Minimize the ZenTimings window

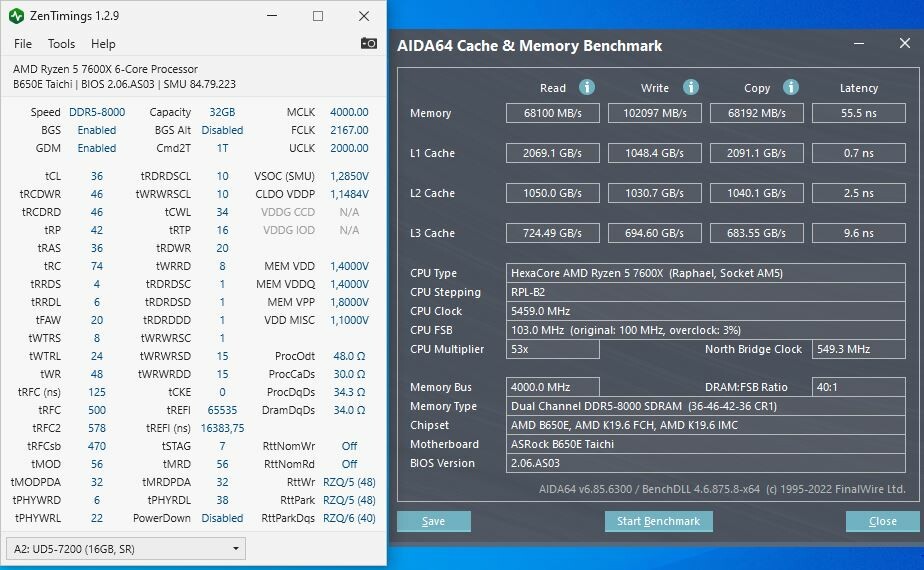(272, 16)
